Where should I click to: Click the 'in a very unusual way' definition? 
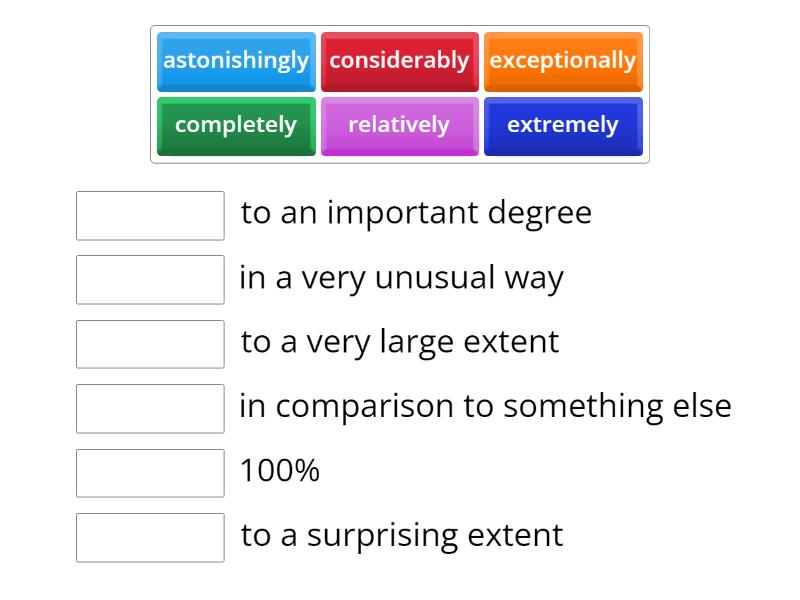(401, 278)
